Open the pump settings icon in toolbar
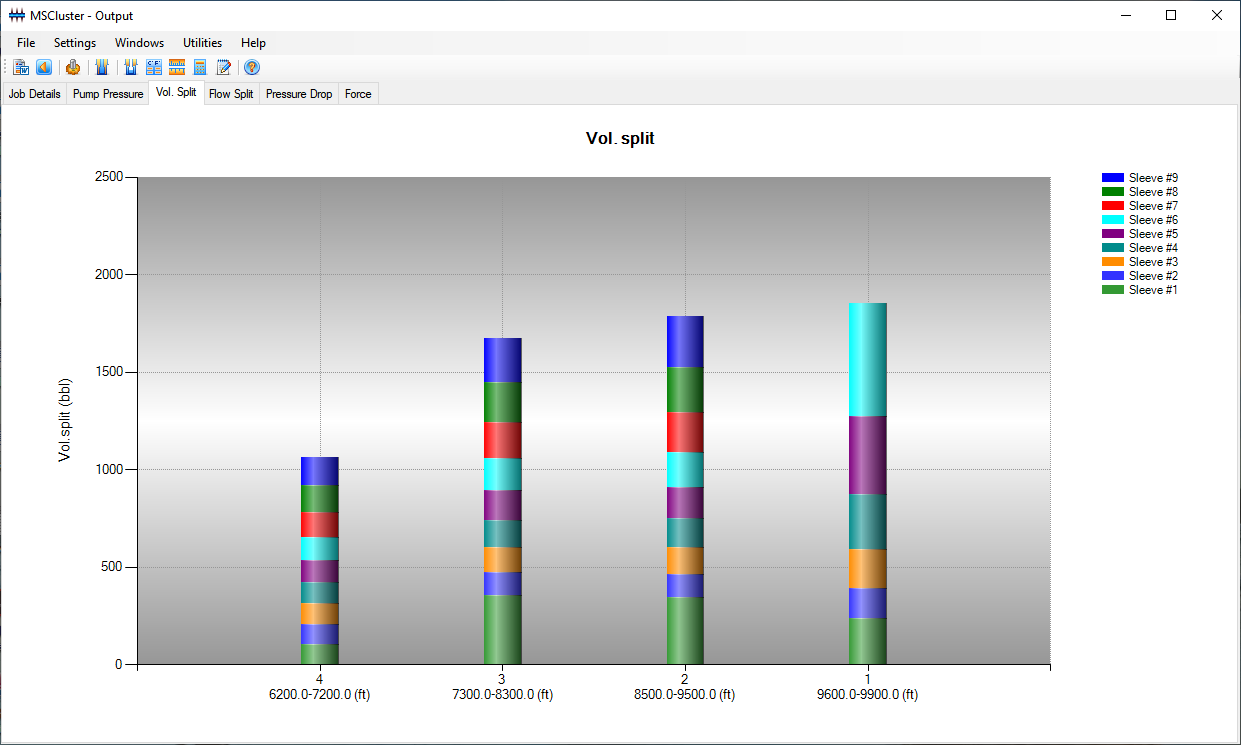The width and height of the screenshot is (1241, 745). [x=73, y=68]
